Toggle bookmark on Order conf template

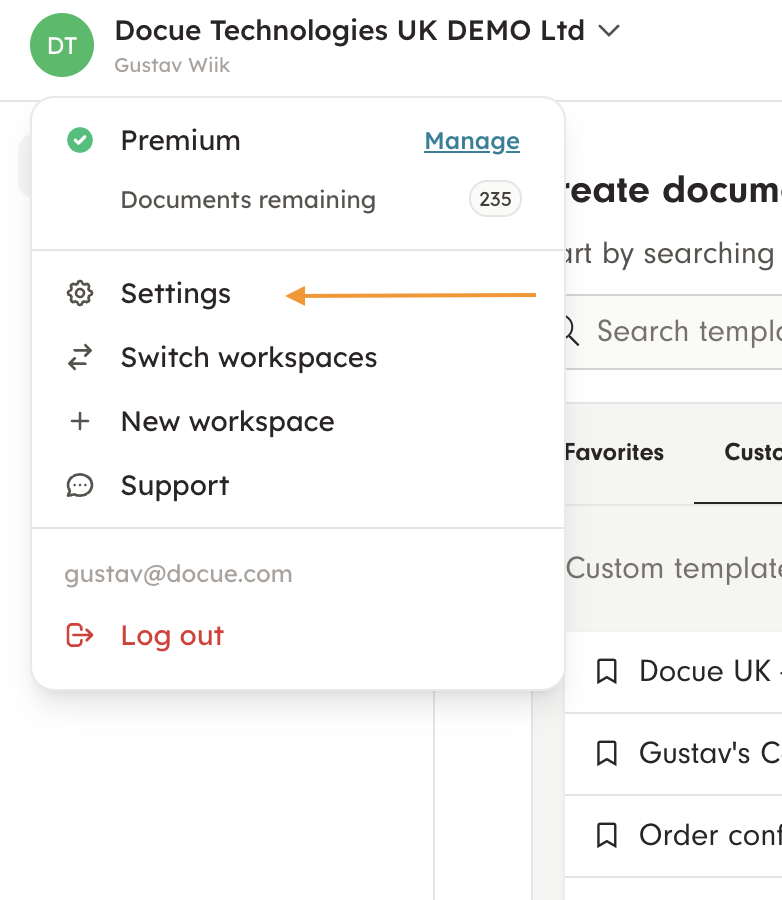coord(606,835)
